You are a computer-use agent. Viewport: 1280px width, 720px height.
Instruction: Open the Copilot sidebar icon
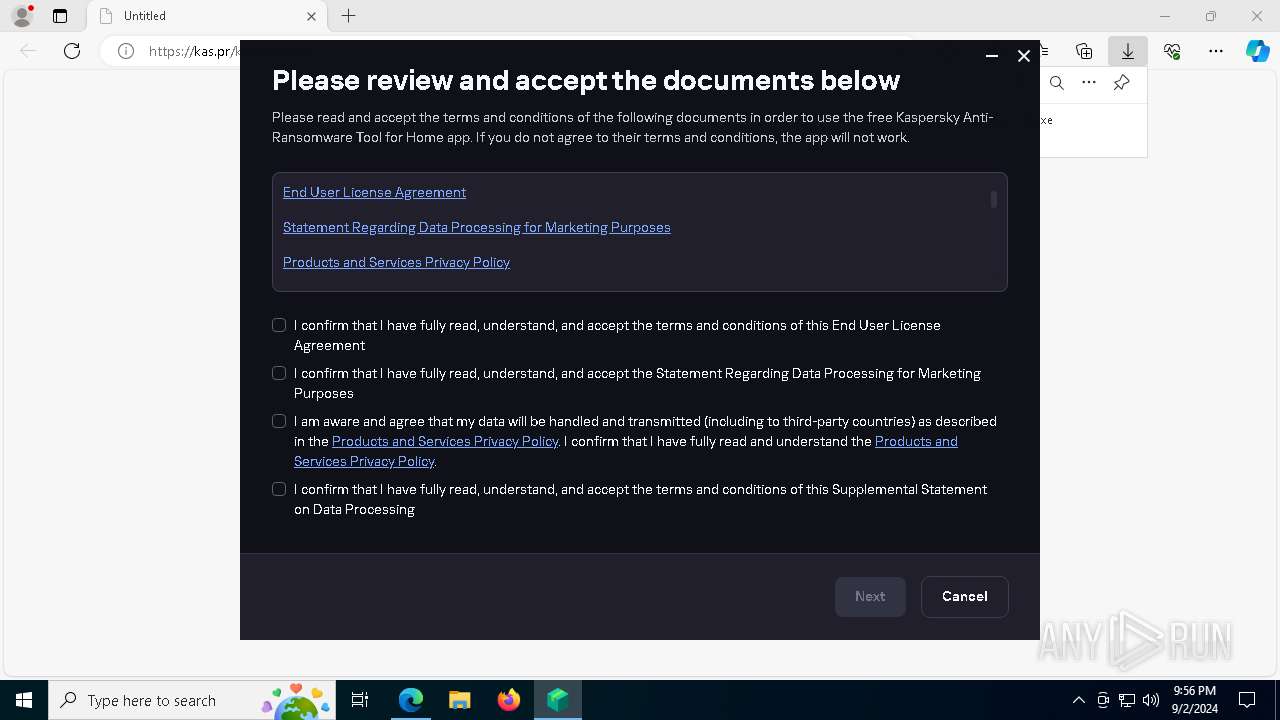(x=1257, y=51)
